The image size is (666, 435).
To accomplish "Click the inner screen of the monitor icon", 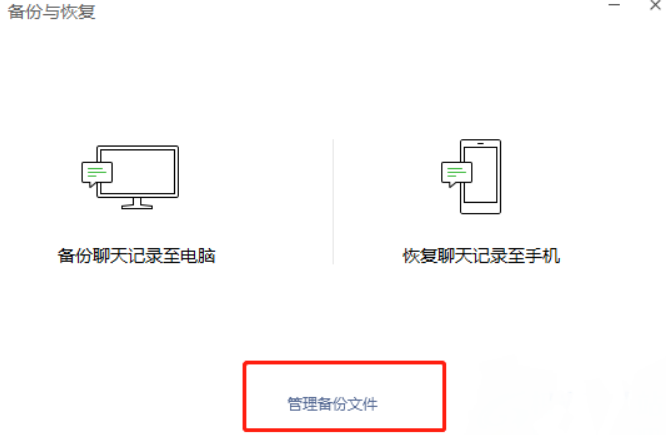I will [138, 171].
